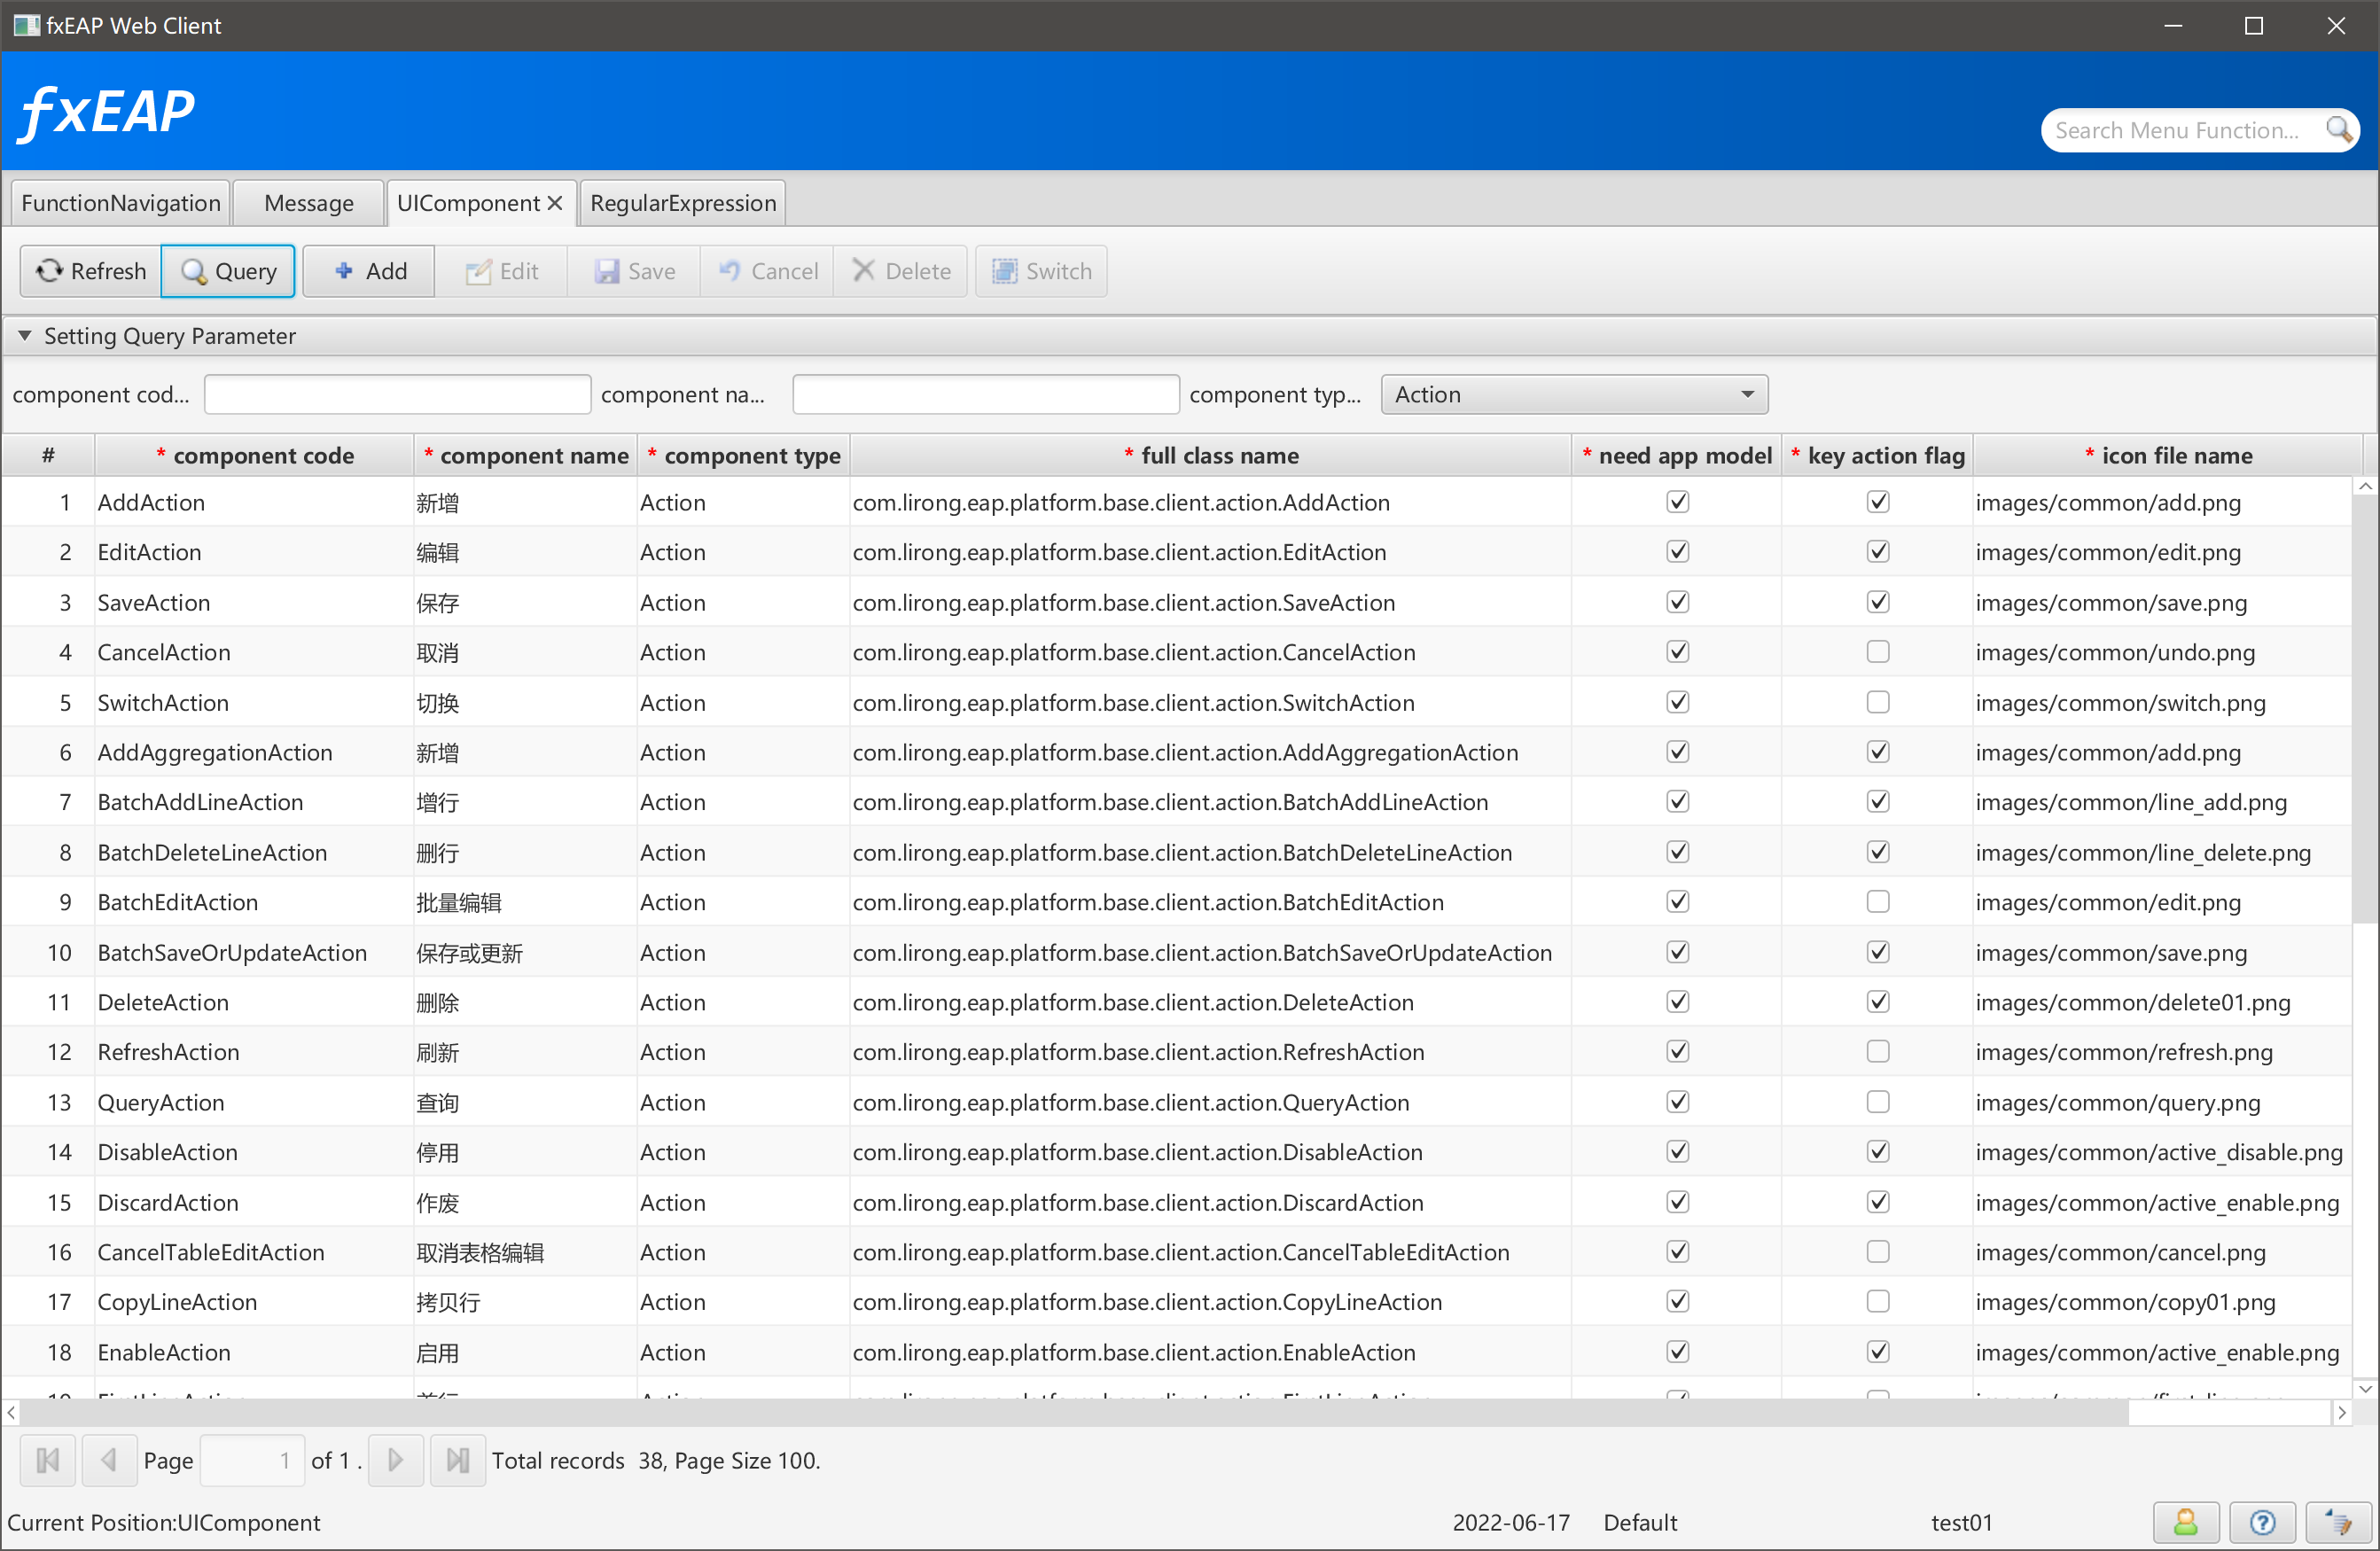Toggle key action flag for CancelAction

pyautogui.click(x=1878, y=652)
